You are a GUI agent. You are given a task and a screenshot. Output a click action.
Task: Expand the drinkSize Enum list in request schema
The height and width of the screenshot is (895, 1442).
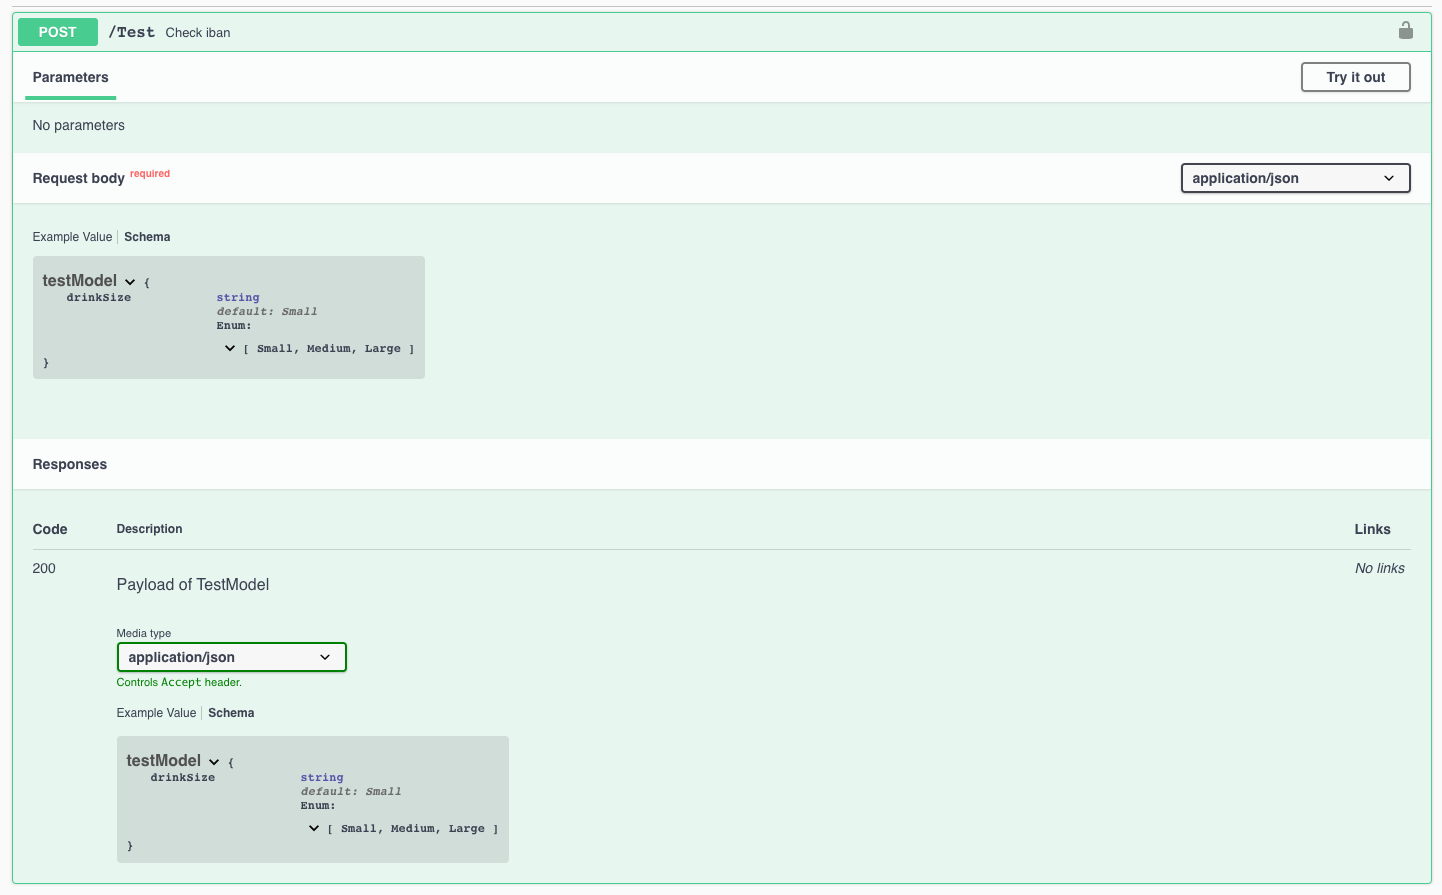pyautogui.click(x=230, y=347)
